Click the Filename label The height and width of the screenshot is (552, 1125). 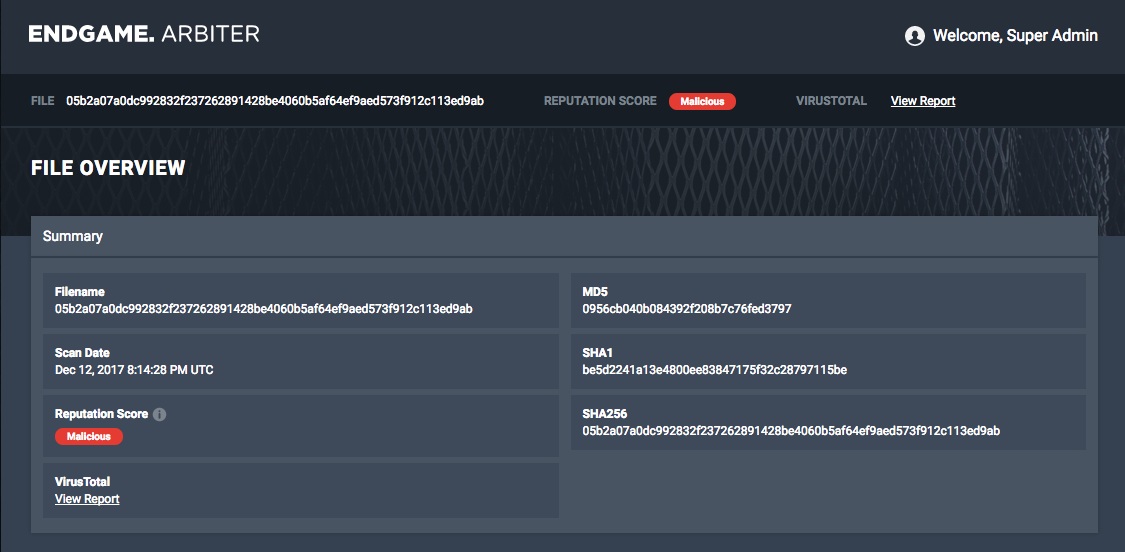tap(80, 292)
